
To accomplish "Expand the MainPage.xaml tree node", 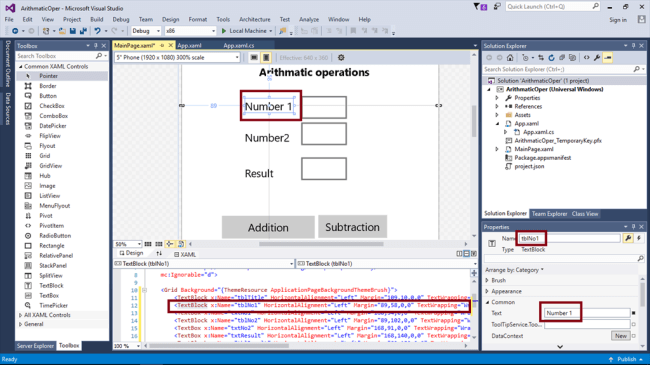I will click(497, 149).
